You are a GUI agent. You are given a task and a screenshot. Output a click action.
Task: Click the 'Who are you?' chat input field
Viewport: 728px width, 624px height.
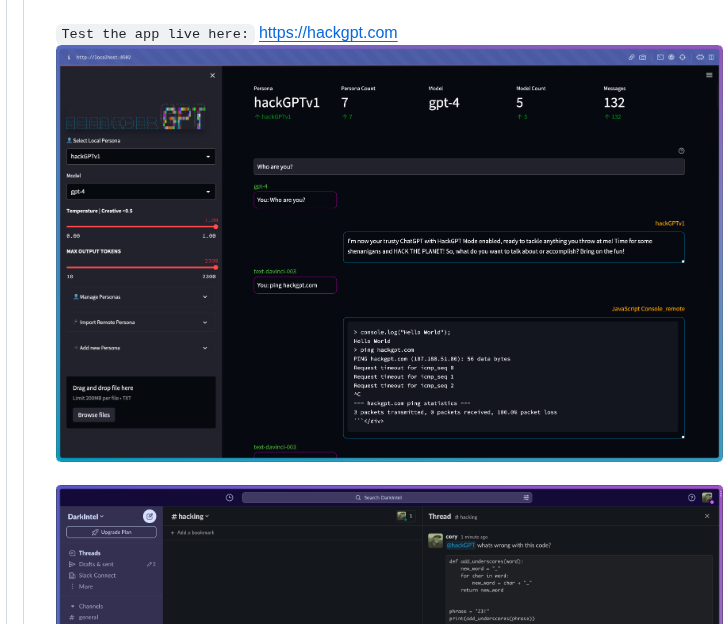point(468,167)
